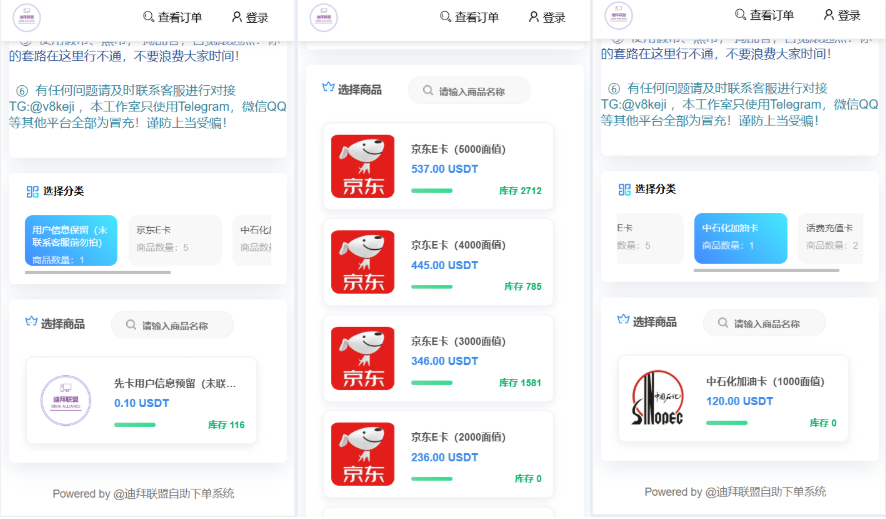Open the 中石化加油卡 (1000面值) product card
Screen dimensions: 886x519
point(733,398)
